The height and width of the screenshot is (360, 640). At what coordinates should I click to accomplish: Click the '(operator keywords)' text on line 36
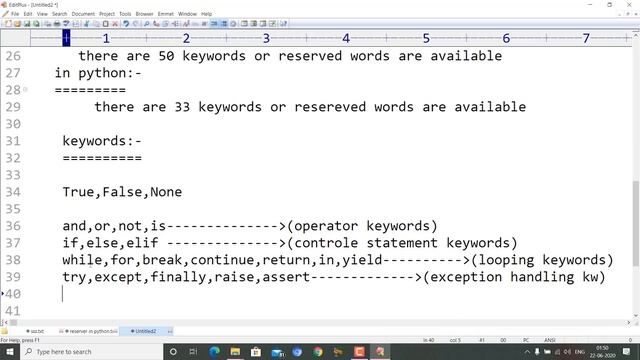pos(362,226)
